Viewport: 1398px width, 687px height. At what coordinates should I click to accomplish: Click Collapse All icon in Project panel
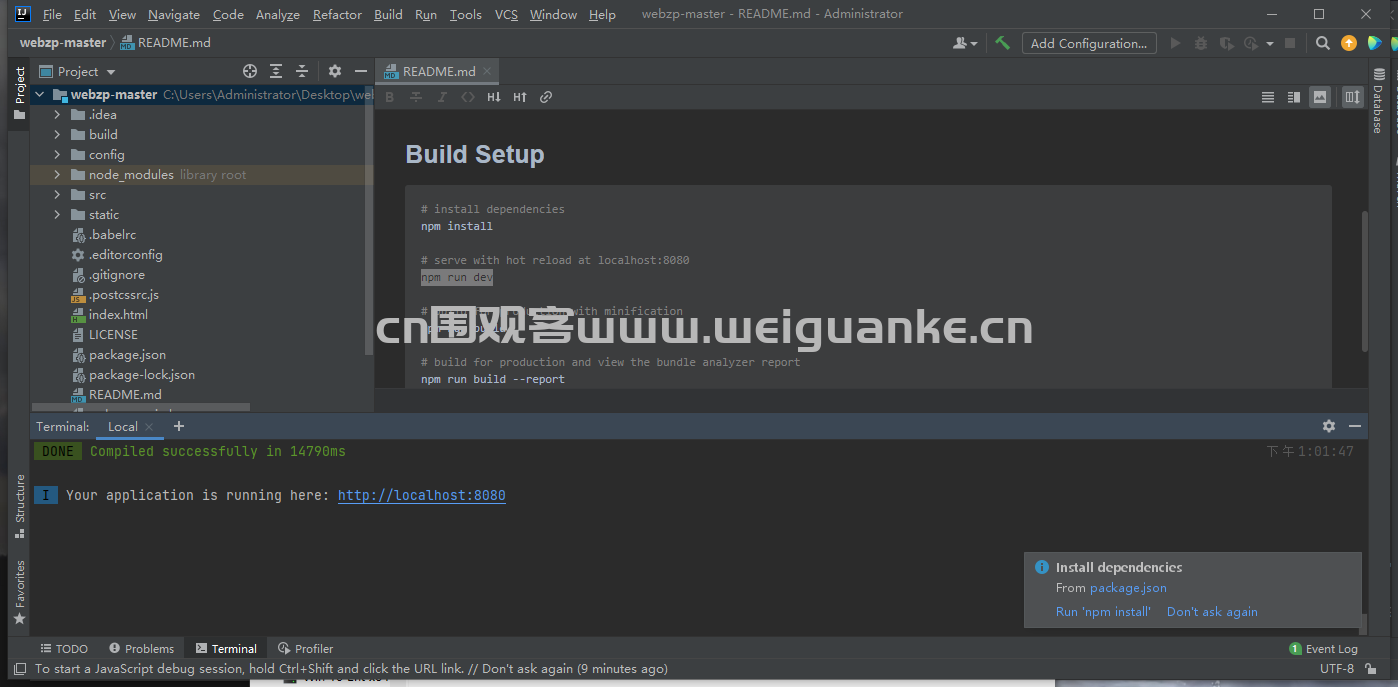click(302, 71)
